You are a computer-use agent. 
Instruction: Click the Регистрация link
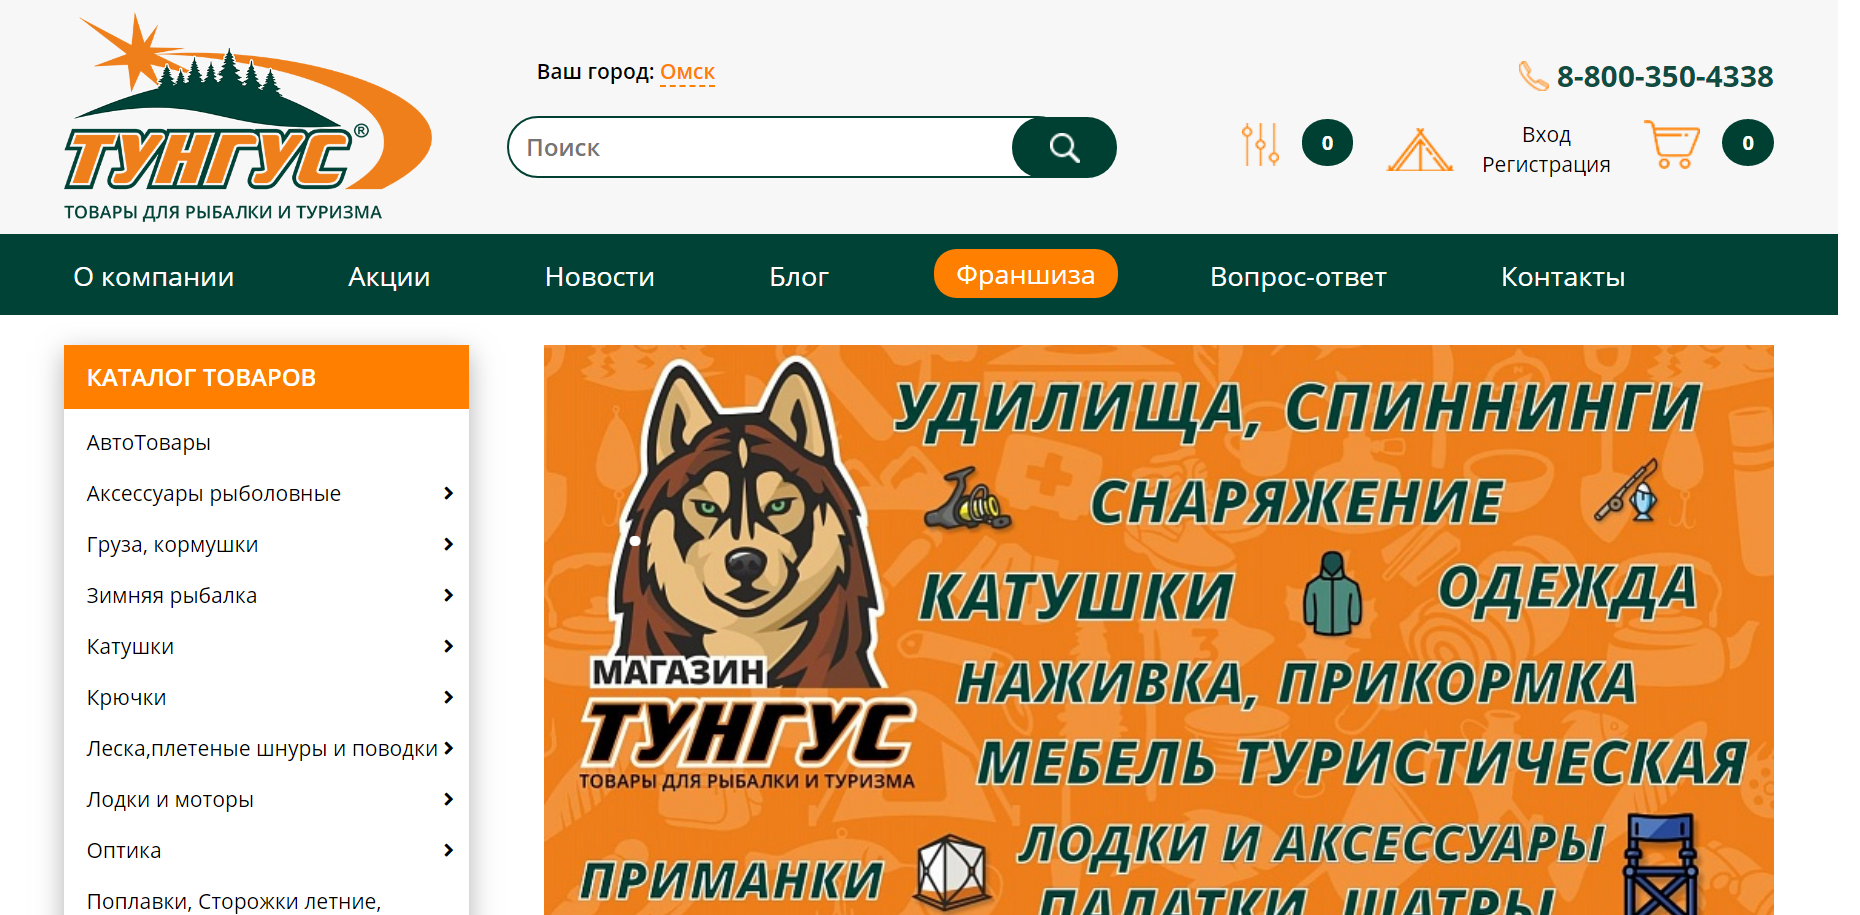1546,165
